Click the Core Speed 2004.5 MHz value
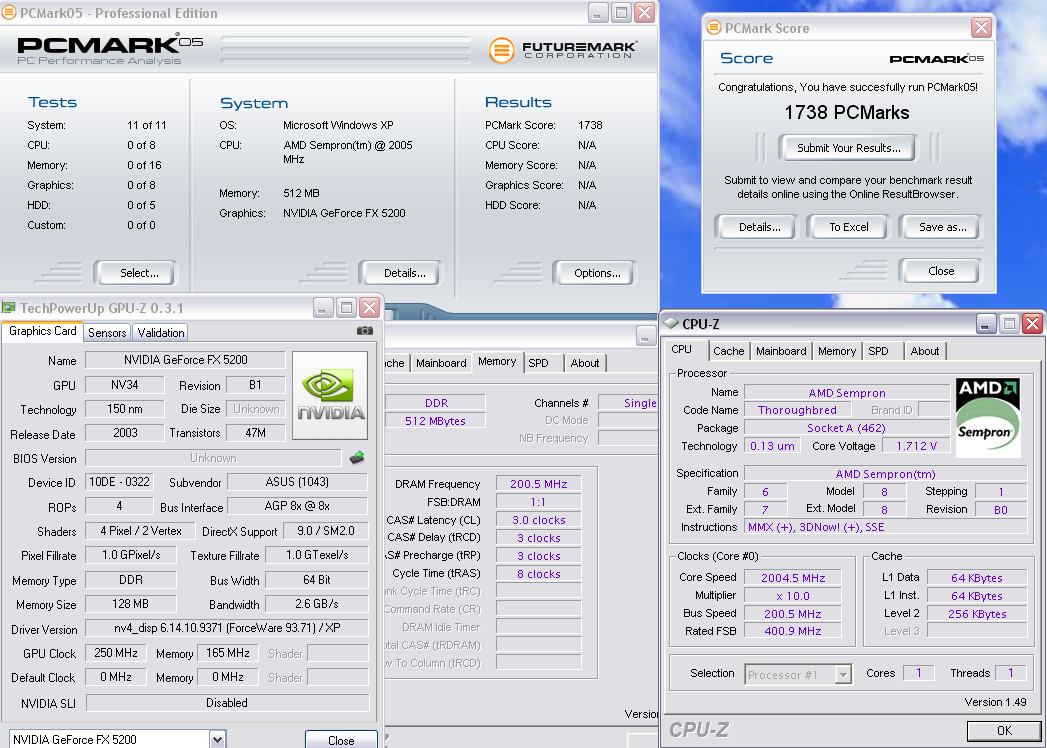This screenshot has height=748, width=1047. coord(793,578)
